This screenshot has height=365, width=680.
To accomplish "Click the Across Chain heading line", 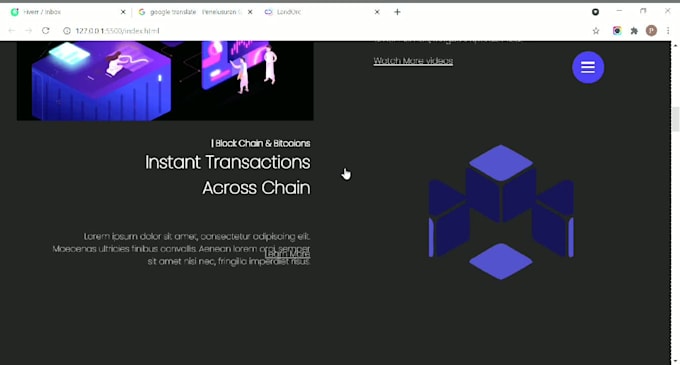I will point(256,188).
